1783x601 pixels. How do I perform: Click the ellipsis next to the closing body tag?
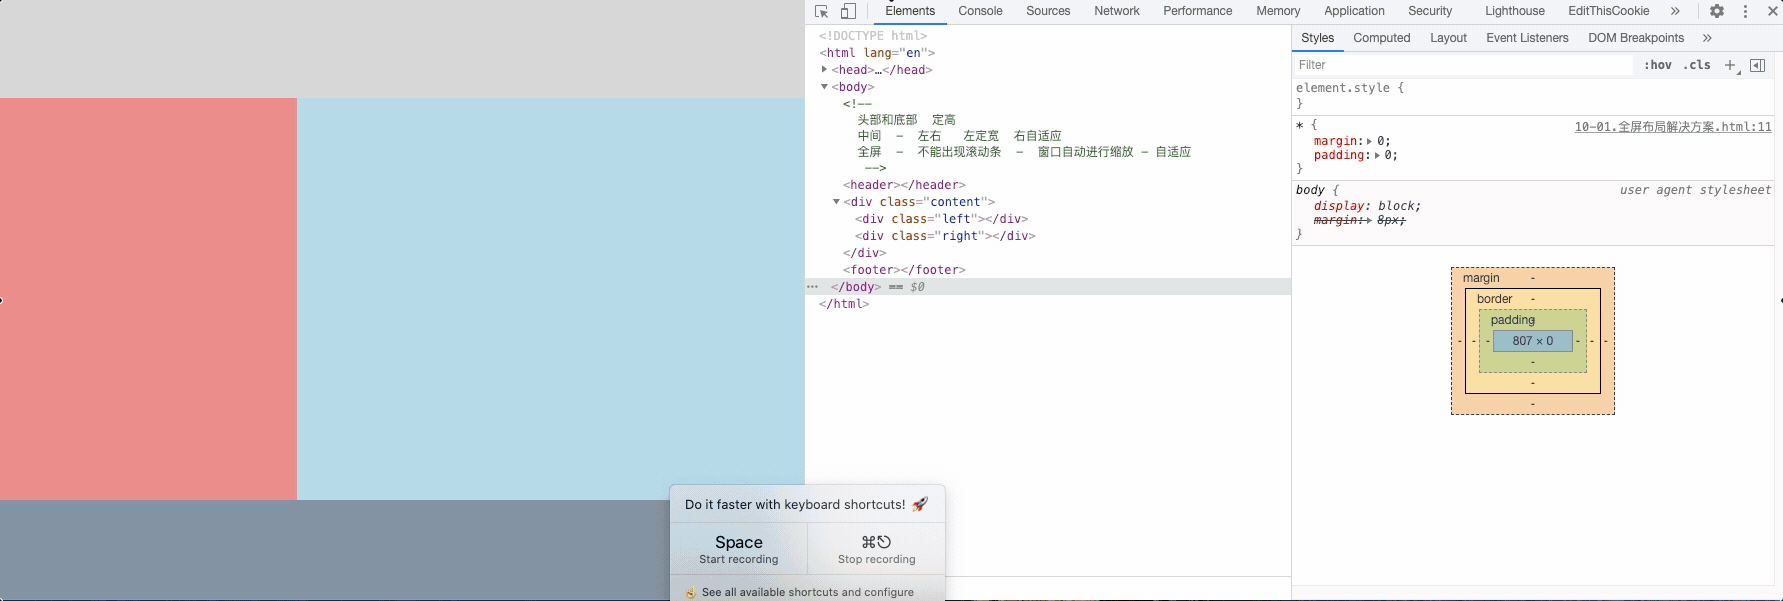pos(812,287)
